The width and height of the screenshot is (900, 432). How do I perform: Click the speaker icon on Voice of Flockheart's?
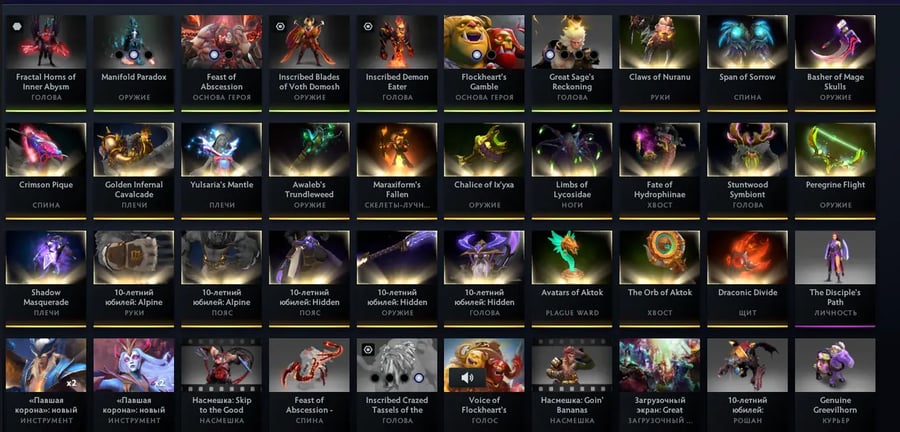pyautogui.click(x=467, y=377)
